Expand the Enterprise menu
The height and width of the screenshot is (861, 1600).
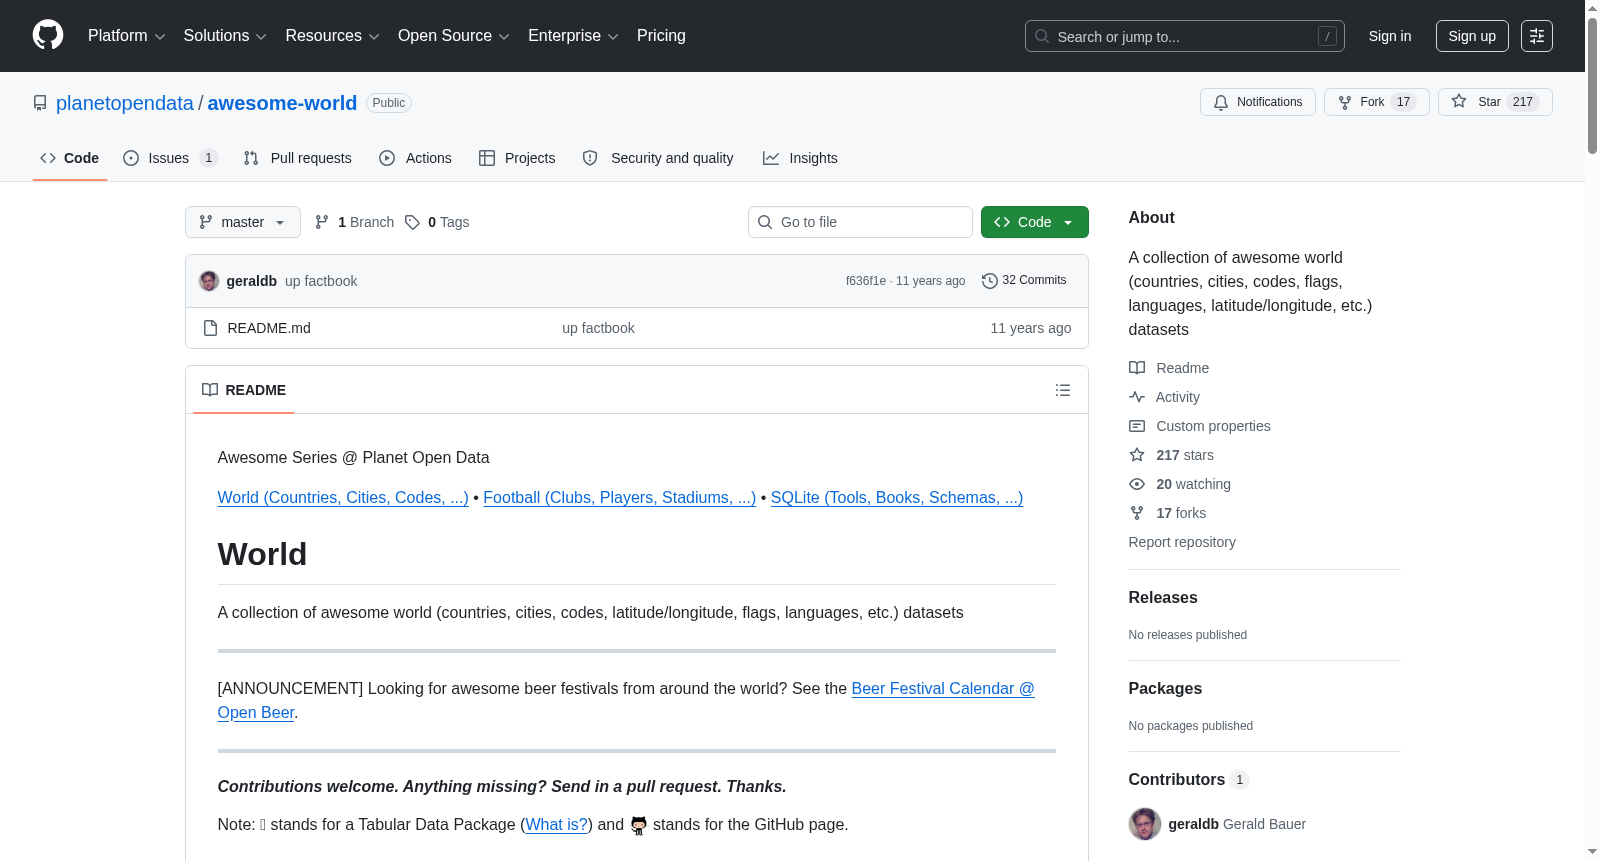tap(573, 36)
